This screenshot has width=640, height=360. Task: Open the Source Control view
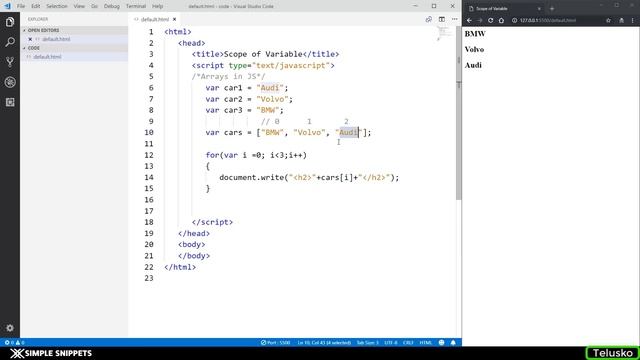10,62
